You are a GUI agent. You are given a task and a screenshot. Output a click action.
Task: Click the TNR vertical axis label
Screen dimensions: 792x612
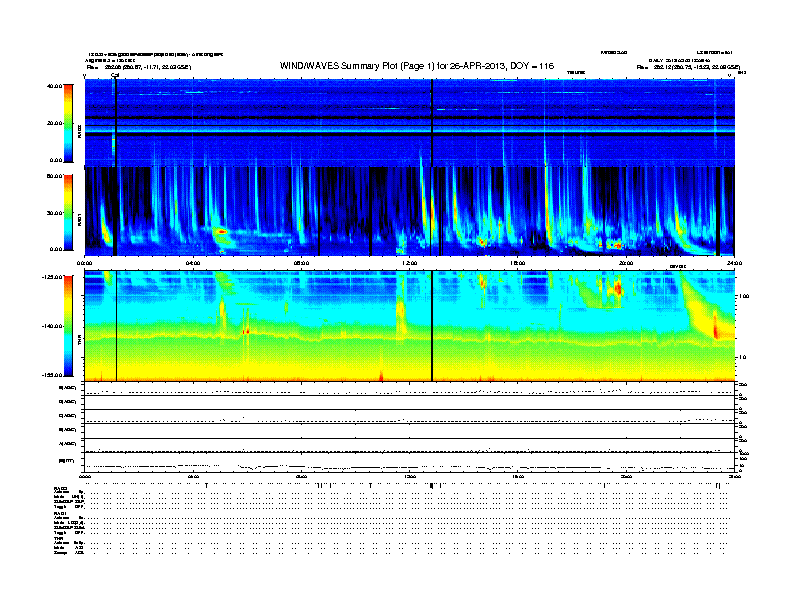pyautogui.click(x=79, y=341)
